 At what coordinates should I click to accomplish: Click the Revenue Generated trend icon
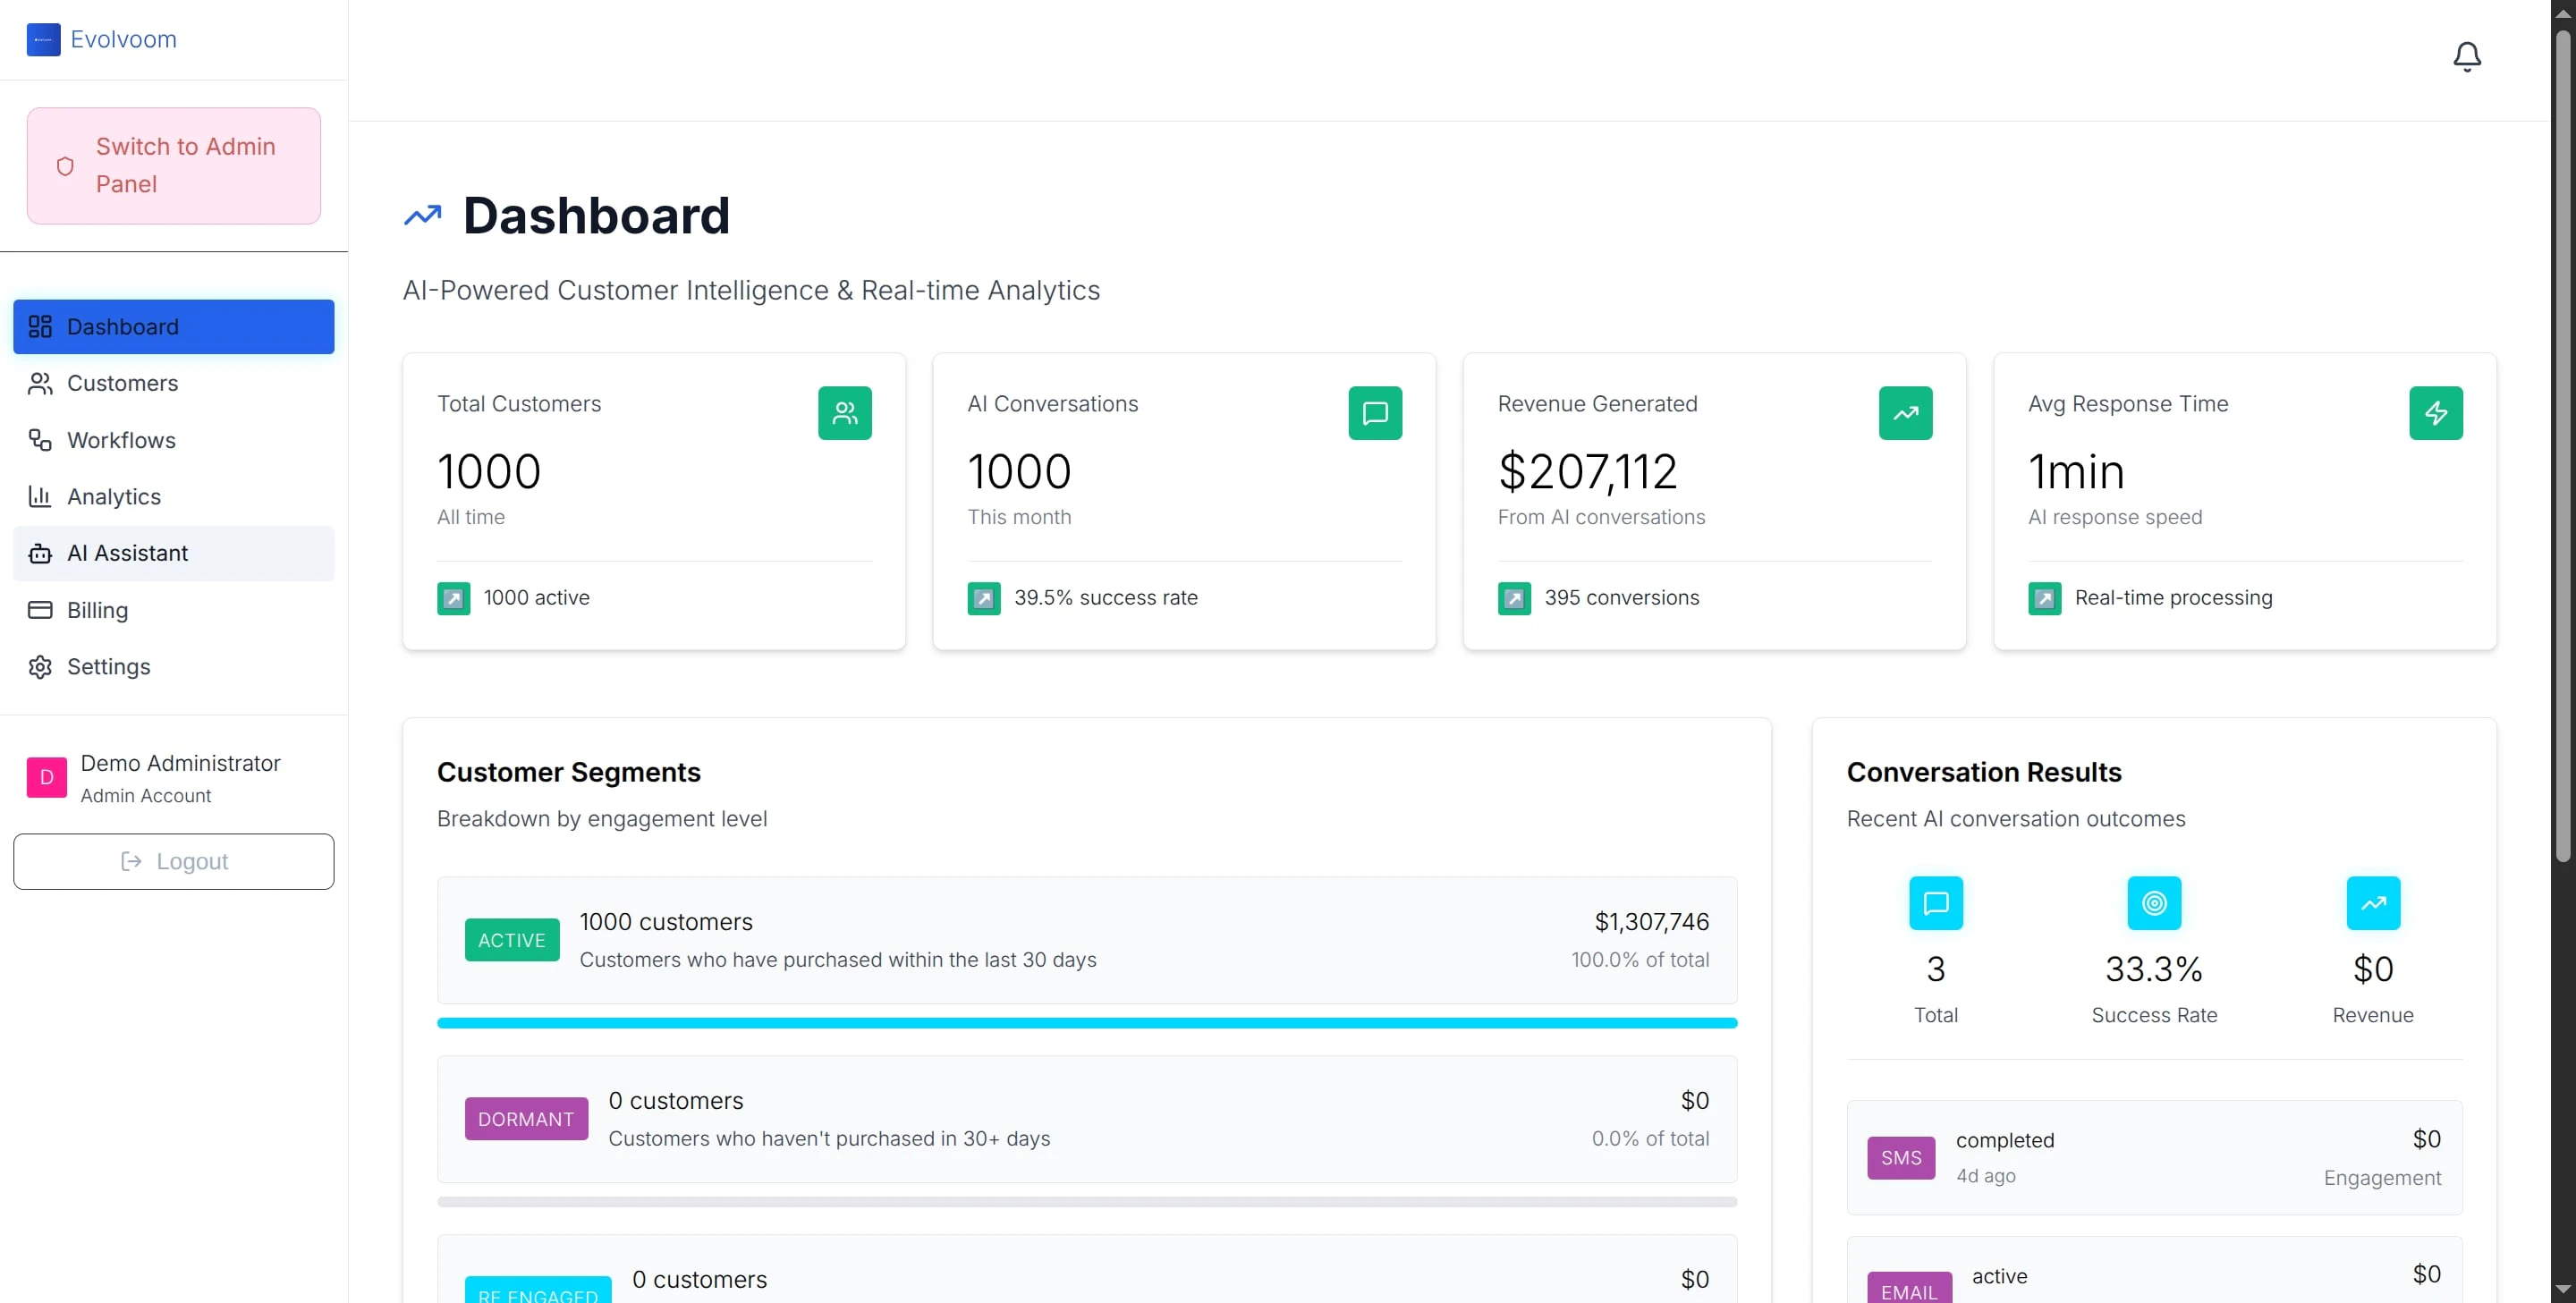click(x=1904, y=413)
